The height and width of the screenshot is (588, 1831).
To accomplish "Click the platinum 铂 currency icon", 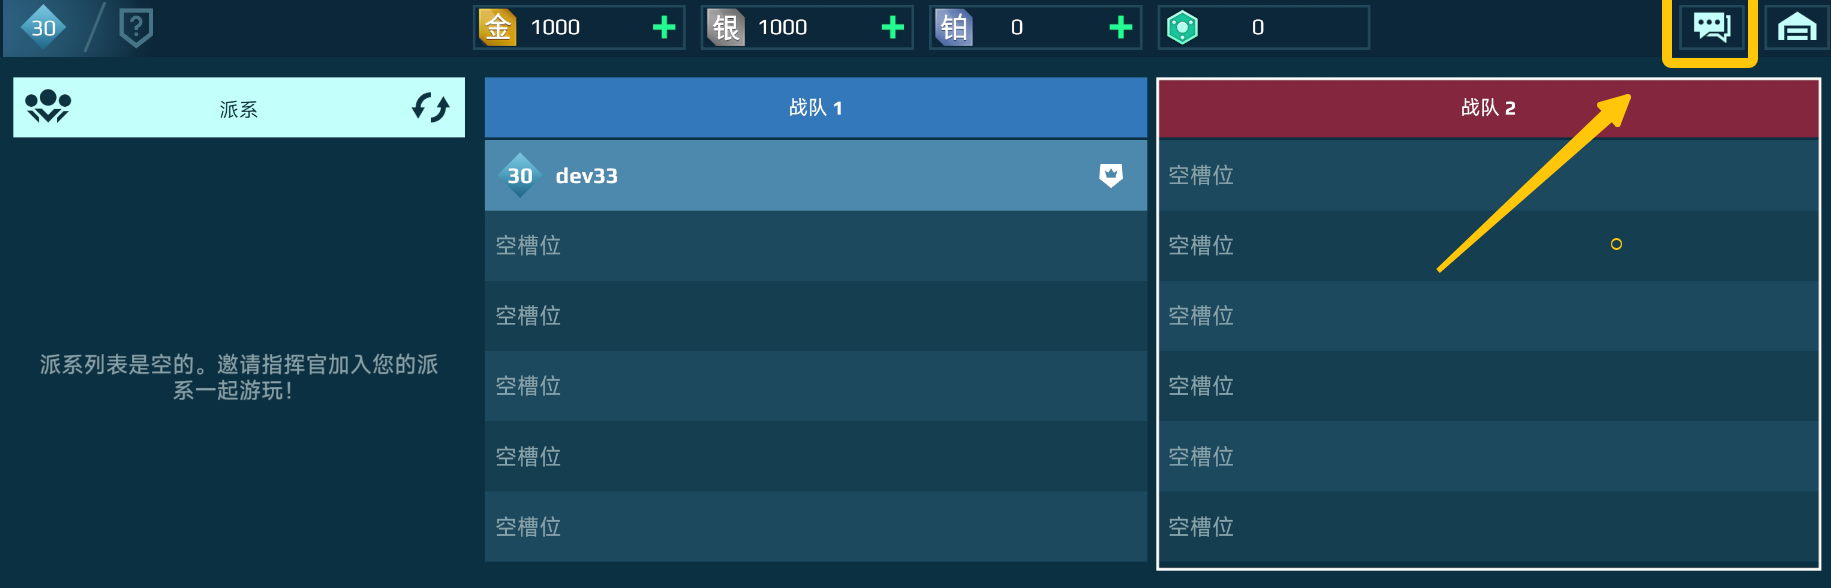I will [953, 27].
